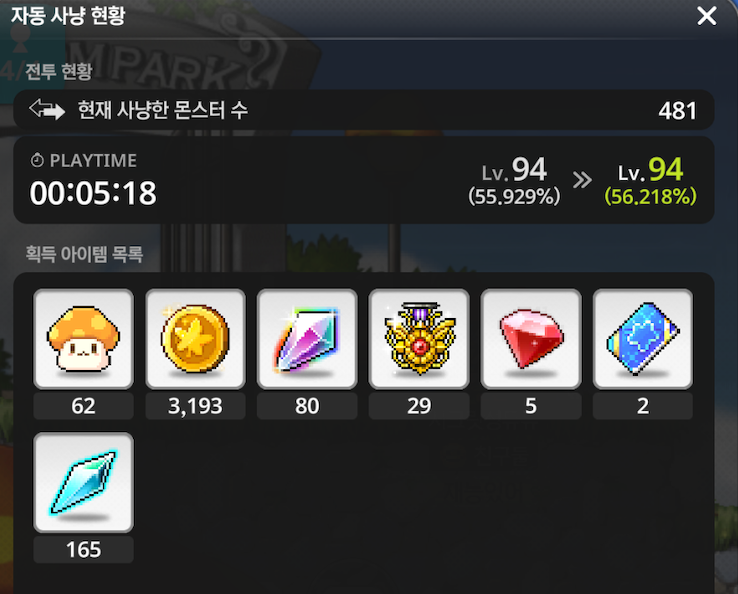Click the 3,193 coin quantity label
This screenshot has height=594, width=738.
(x=195, y=406)
